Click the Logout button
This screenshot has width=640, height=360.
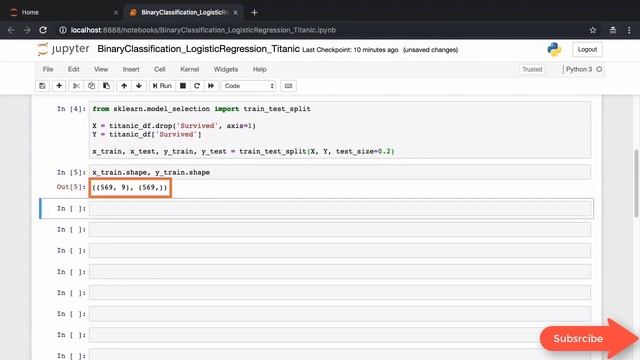587,49
